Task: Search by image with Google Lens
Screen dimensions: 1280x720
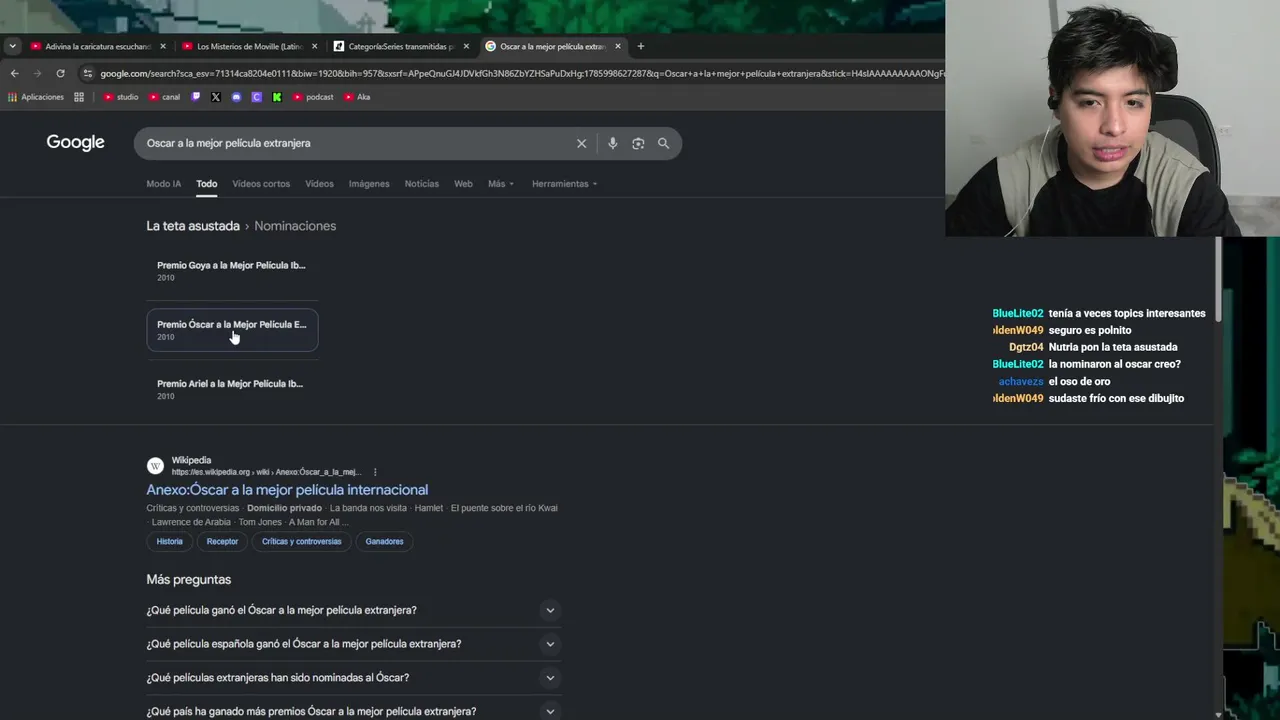Action: coord(638,143)
